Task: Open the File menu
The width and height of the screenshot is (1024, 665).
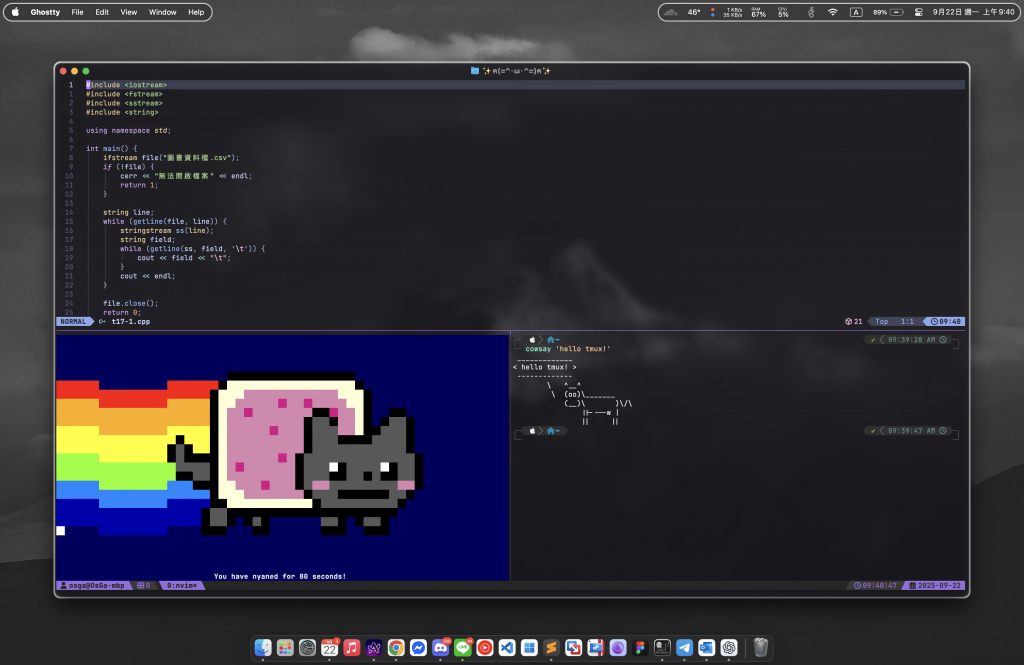Action: click(77, 12)
